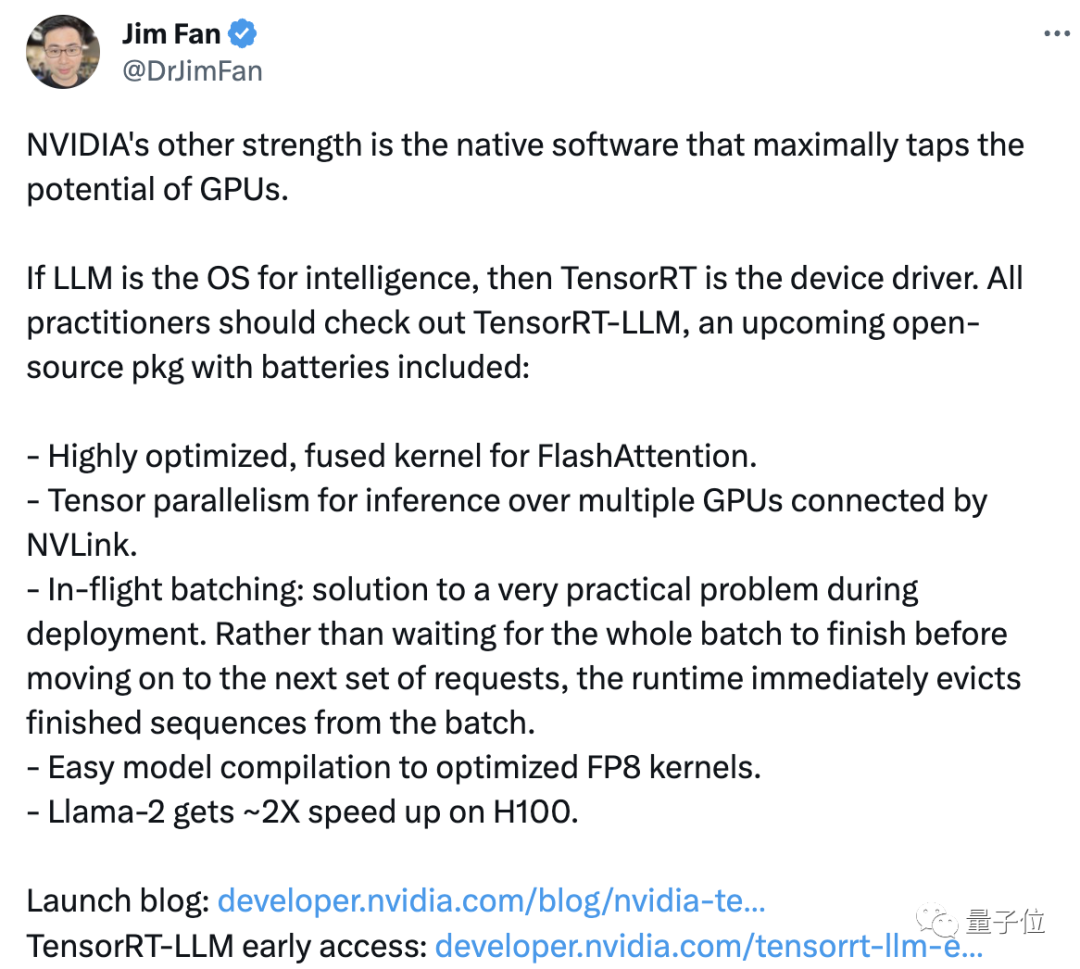Click the In-flight batching bullet line
1080x969 pixels.
click(x=472, y=589)
